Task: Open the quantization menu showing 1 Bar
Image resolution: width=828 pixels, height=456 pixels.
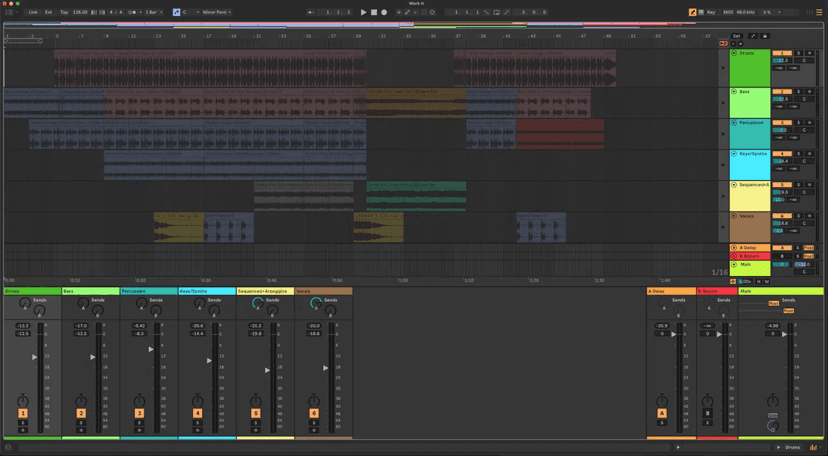Action: point(154,12)
